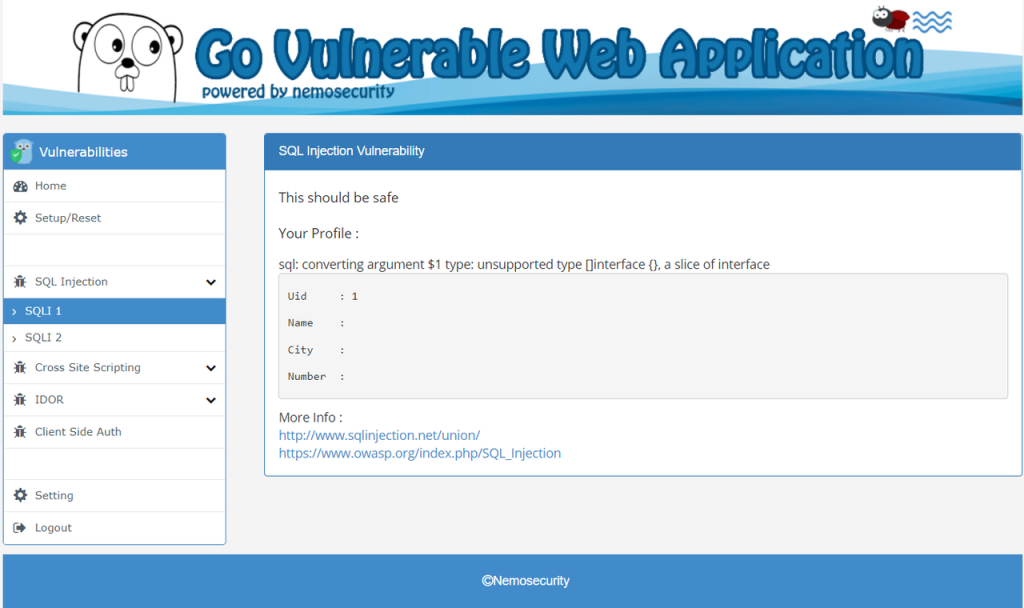Open the IDOR menu entry
Screen dimensions: 1024x608
(x=114, y=400)
